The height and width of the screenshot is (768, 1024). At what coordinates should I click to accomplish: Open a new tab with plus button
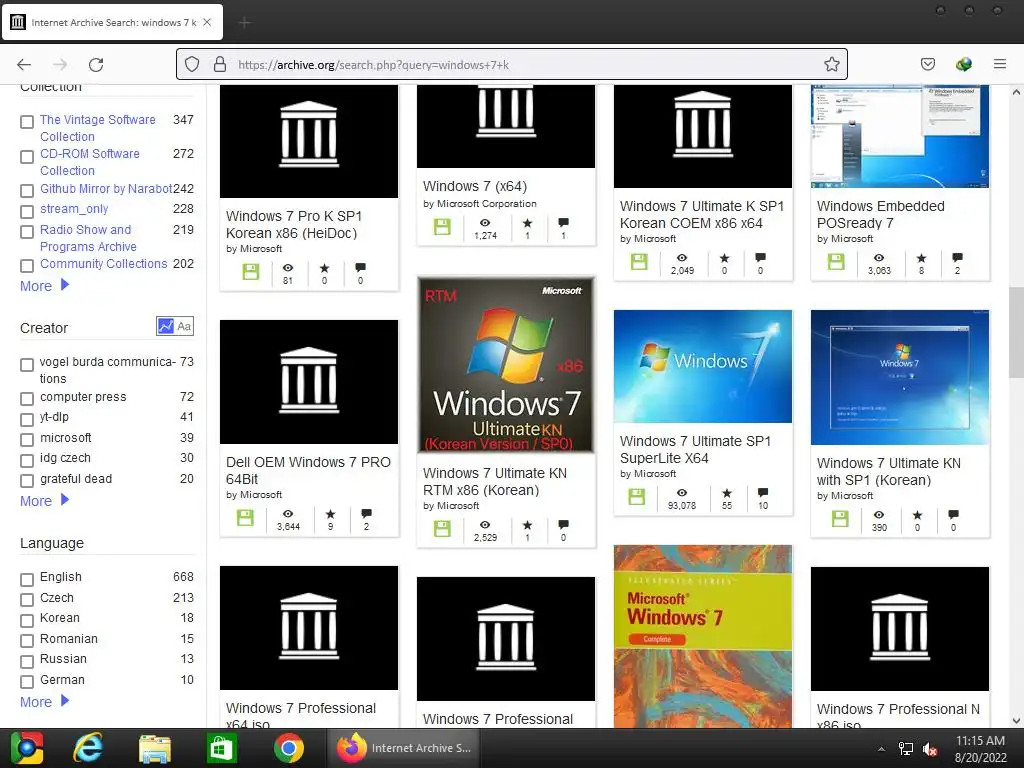click(x=244, y=23)
